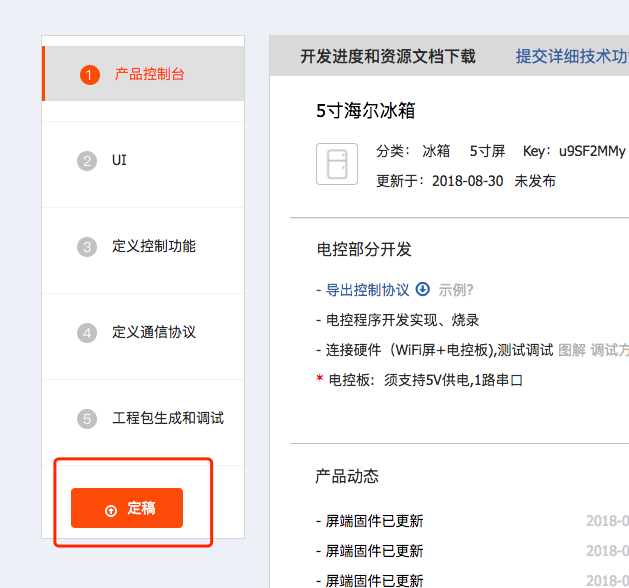Click the step 4 number circle

click(87, 333)
